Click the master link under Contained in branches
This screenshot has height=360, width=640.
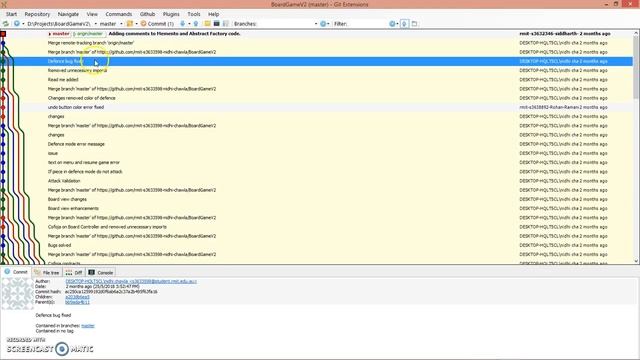[x=88, y=326]
